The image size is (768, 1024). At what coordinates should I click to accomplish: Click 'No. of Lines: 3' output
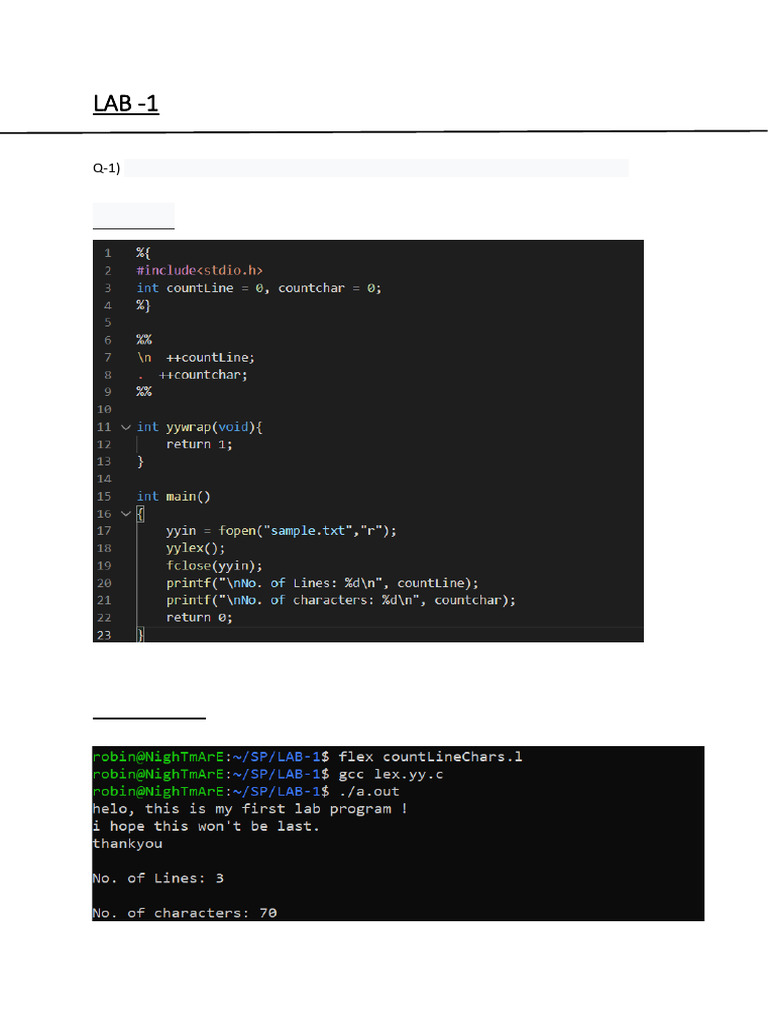158,878
